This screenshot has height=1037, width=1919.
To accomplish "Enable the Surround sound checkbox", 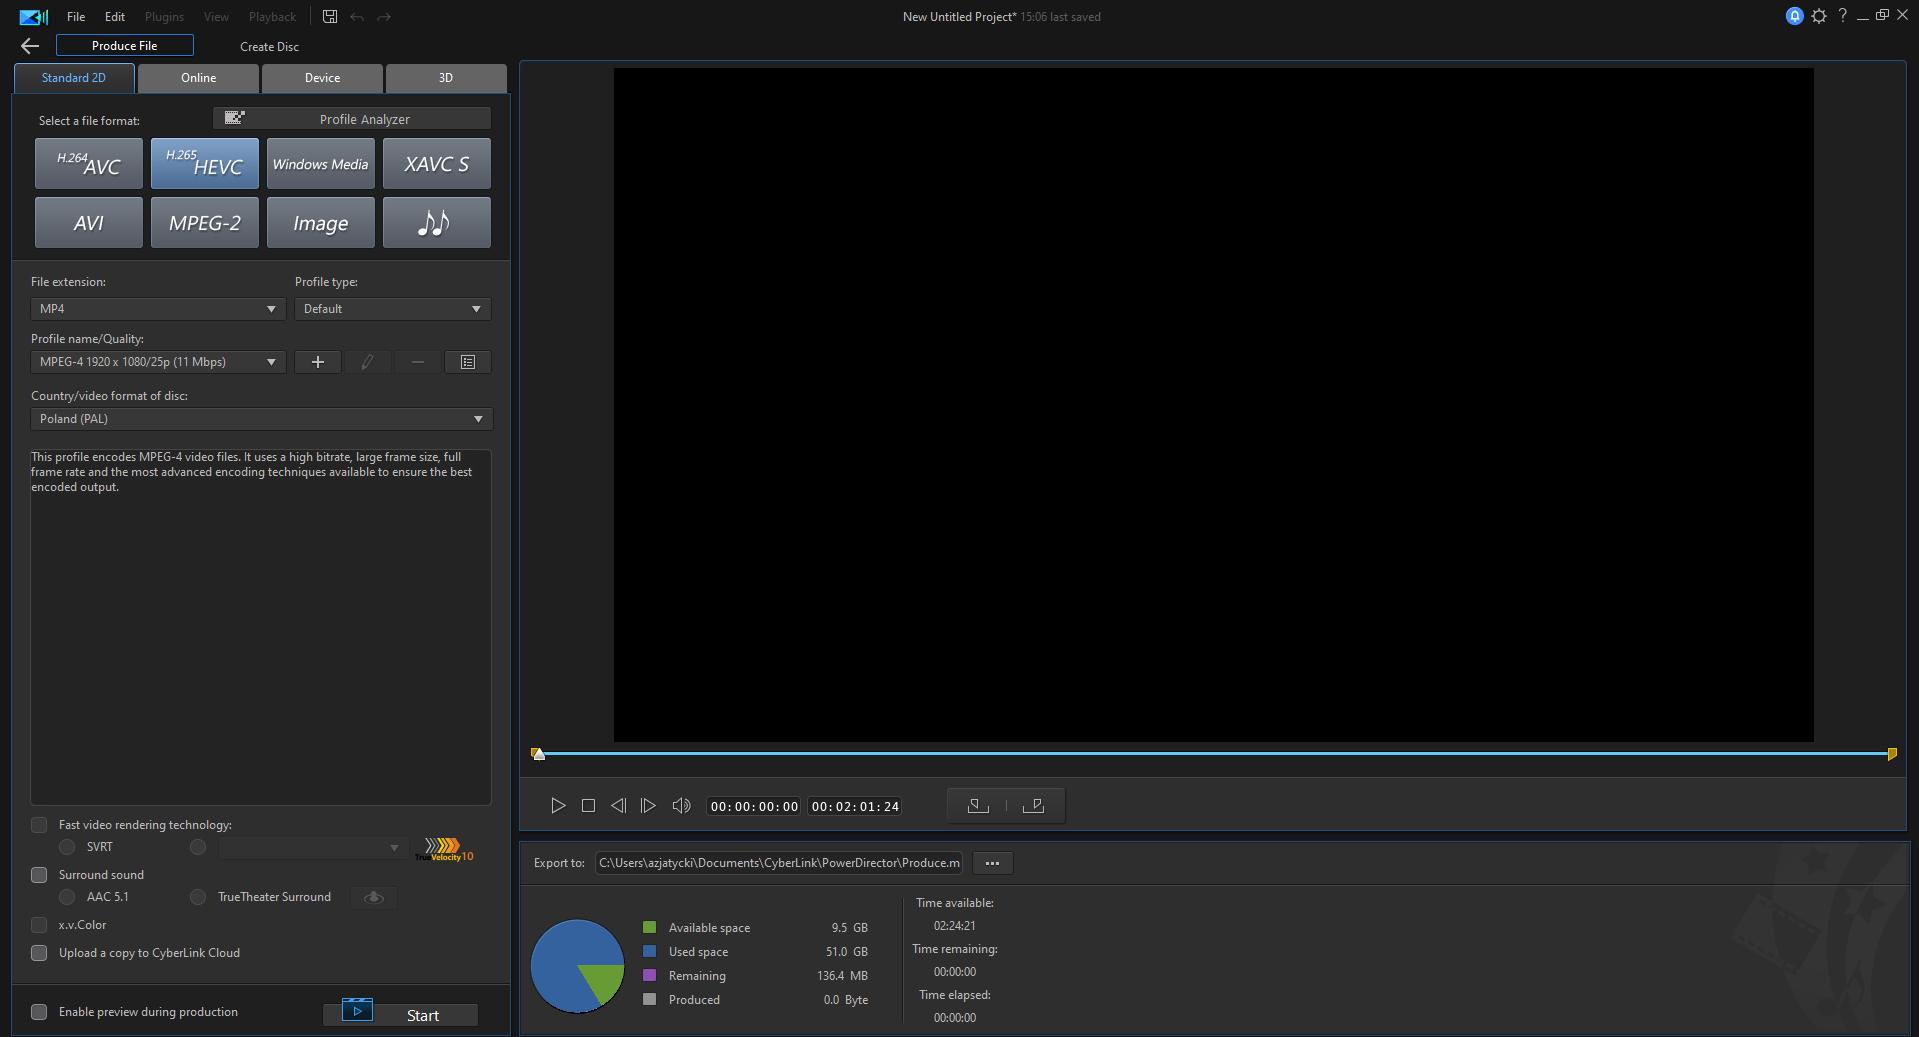I will pyautogui.click(x=39, y=875).
